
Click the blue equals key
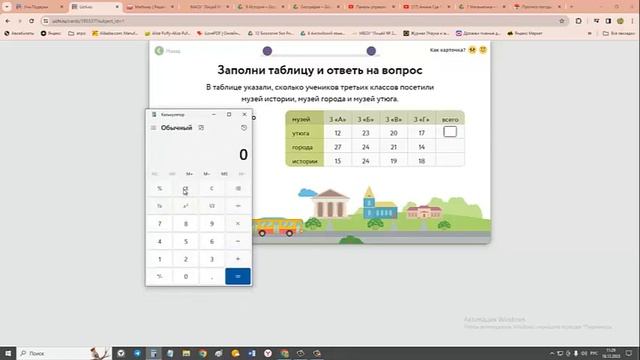click(238, 276)
